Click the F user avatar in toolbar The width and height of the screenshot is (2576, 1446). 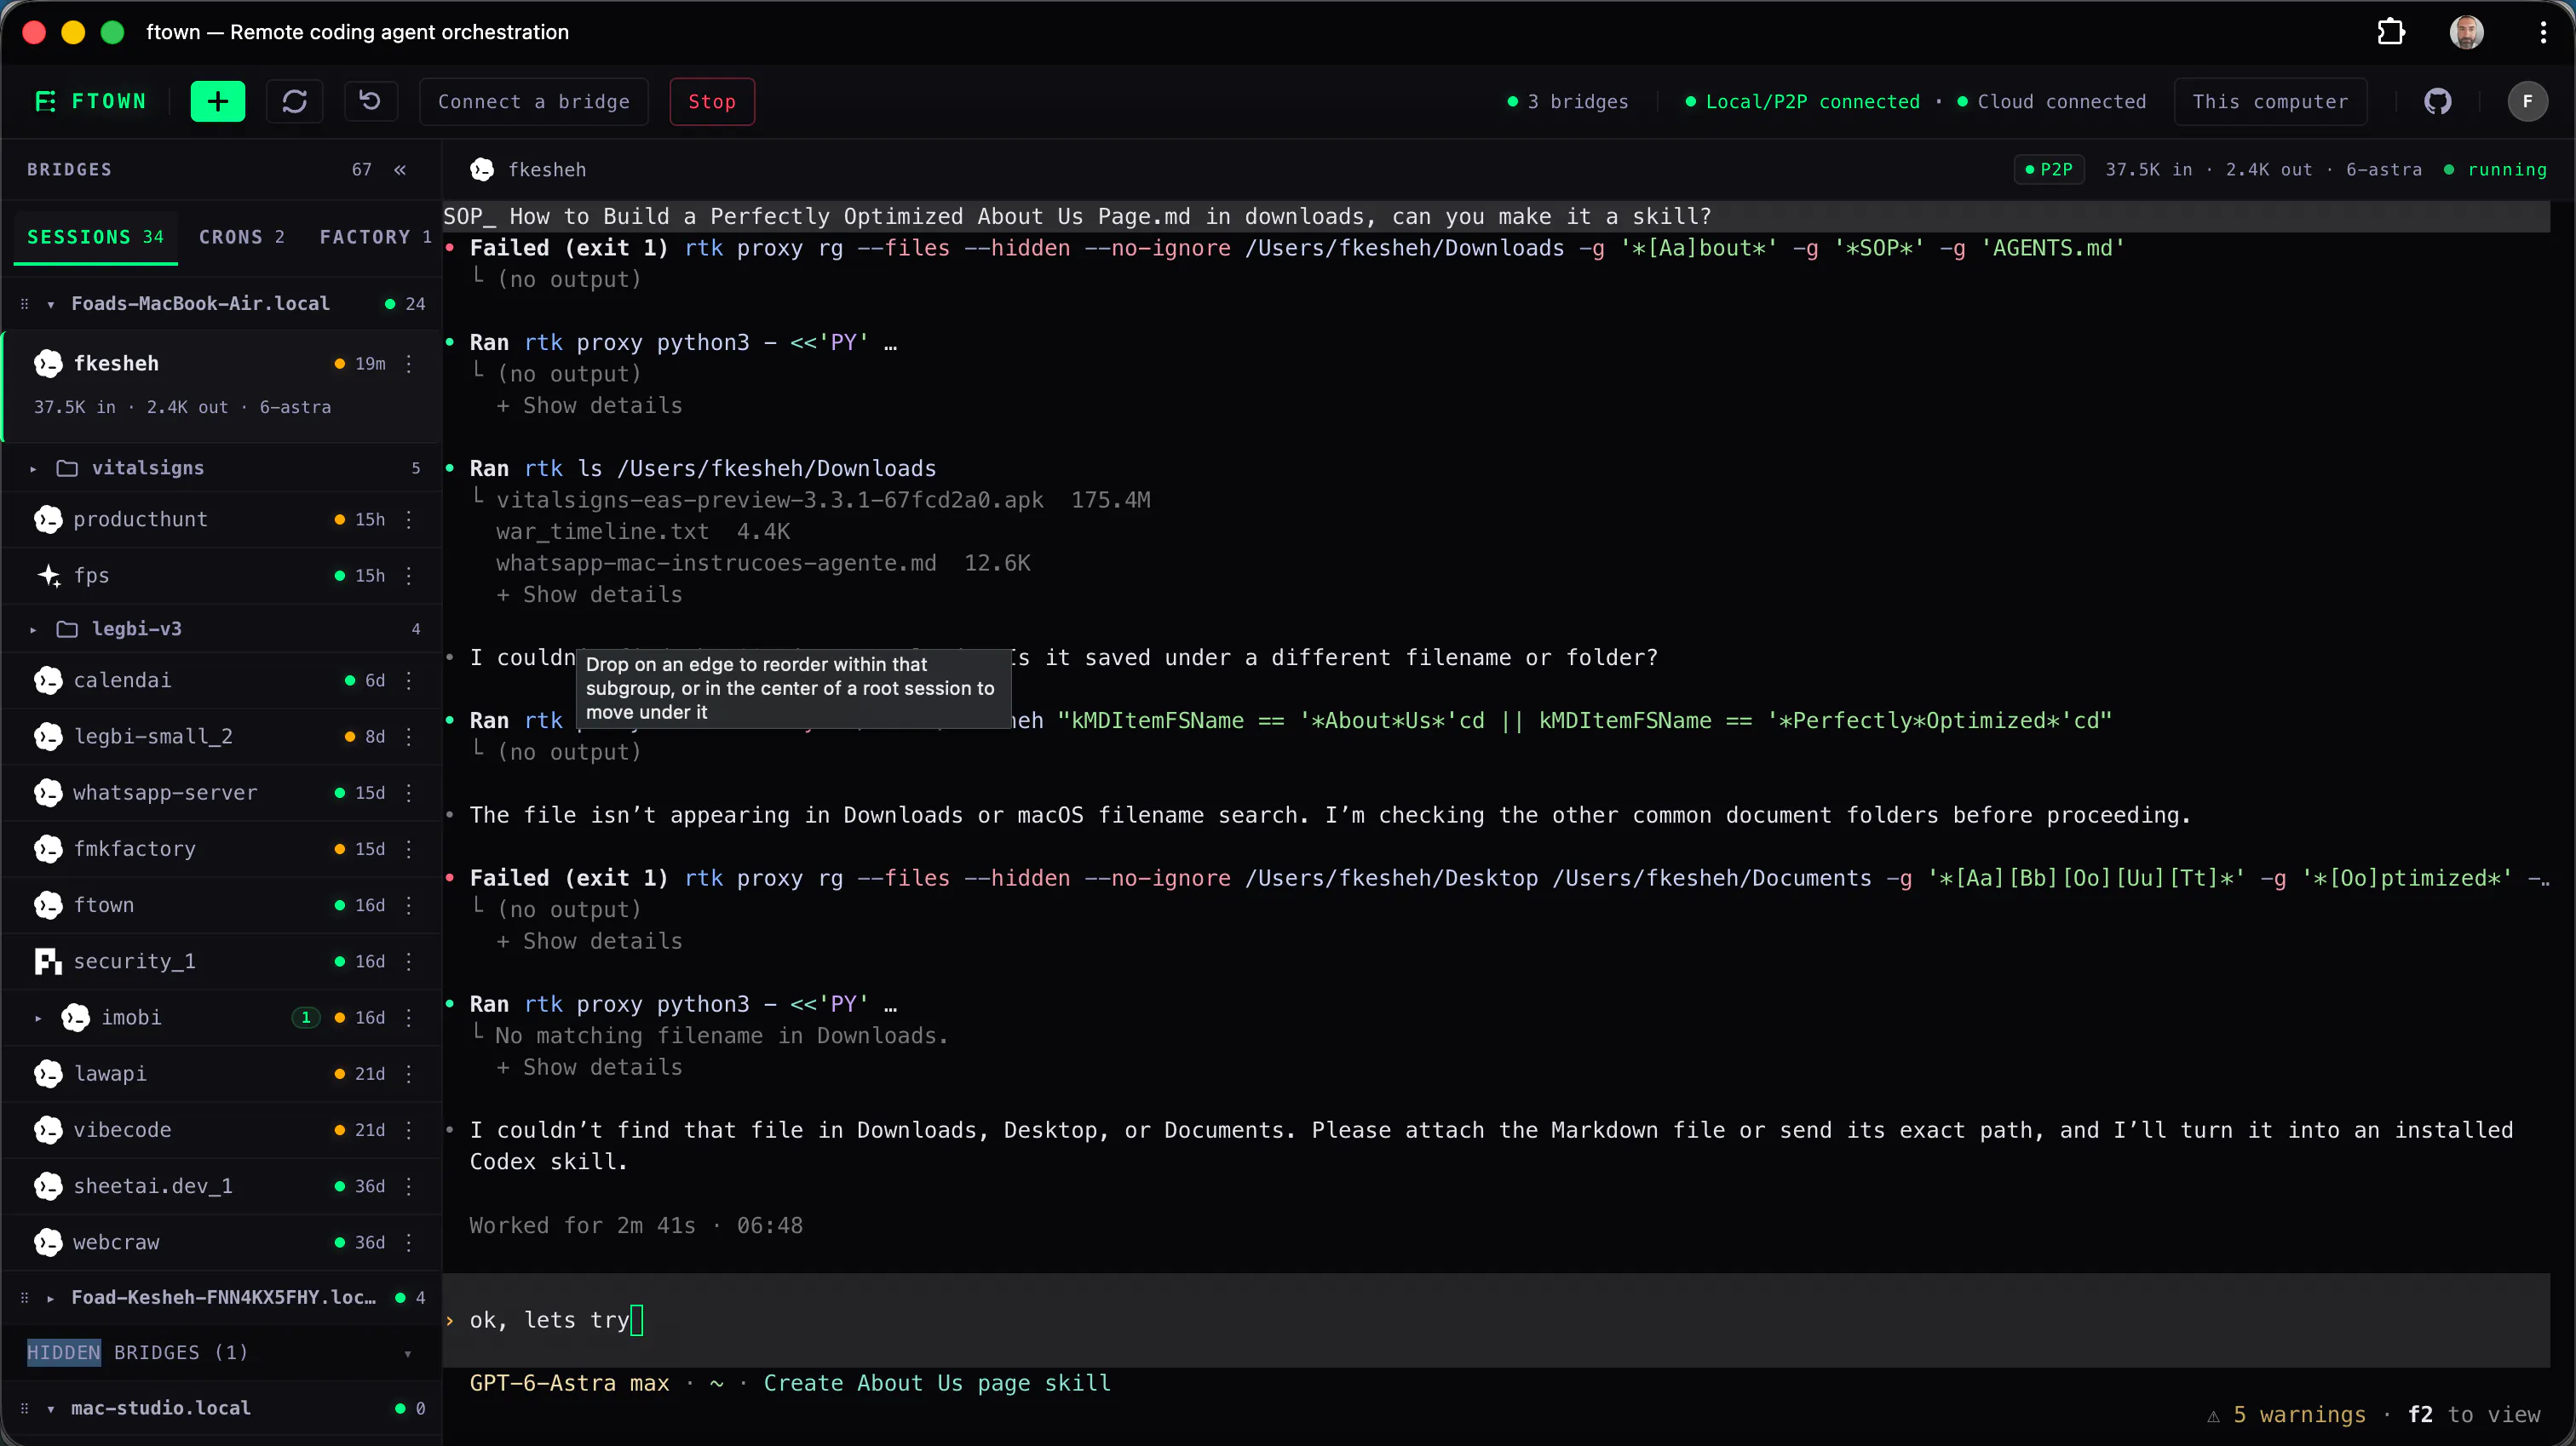click(2527, 101)
